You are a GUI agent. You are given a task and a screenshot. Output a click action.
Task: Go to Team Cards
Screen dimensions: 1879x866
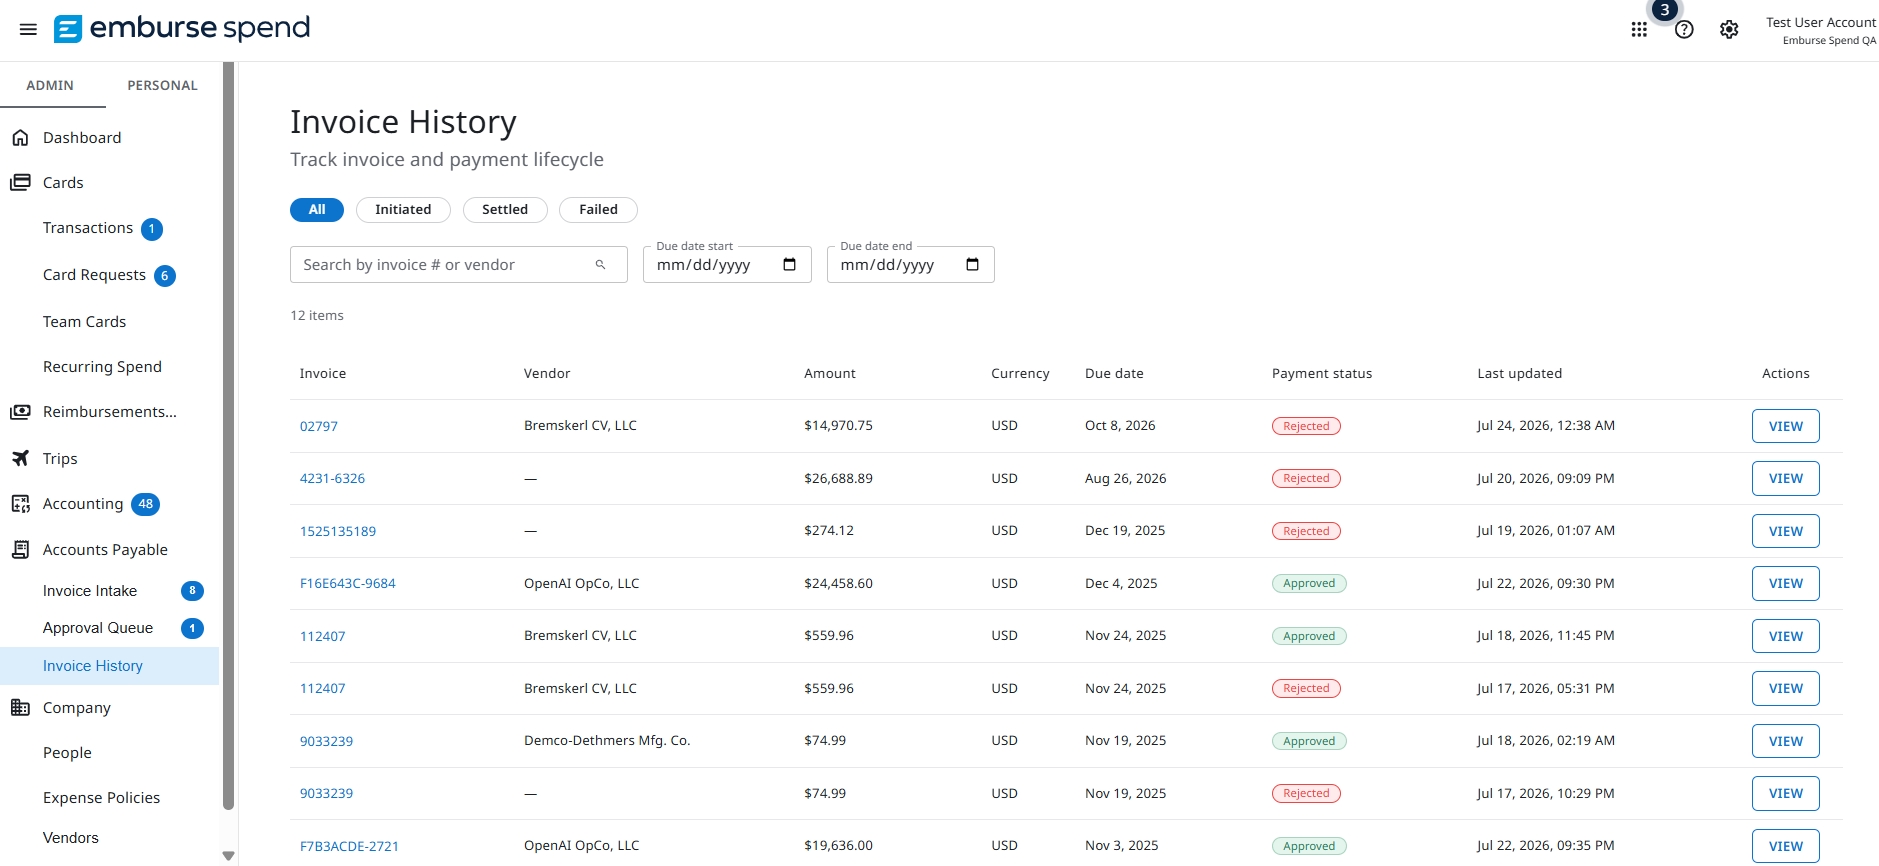pos(84,321)
